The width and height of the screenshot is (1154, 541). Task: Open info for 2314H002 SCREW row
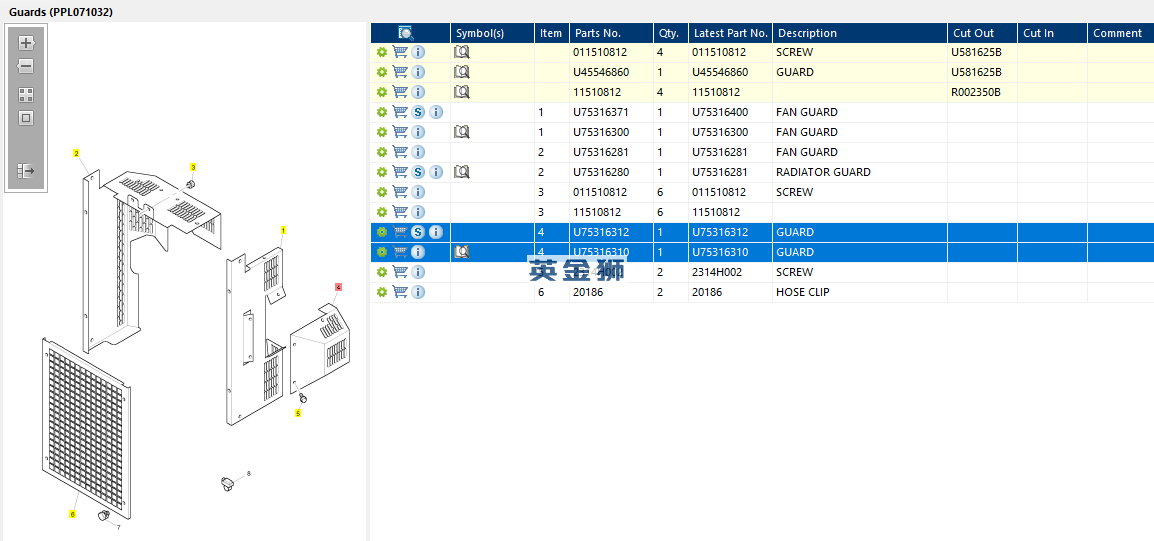[418, 272]
